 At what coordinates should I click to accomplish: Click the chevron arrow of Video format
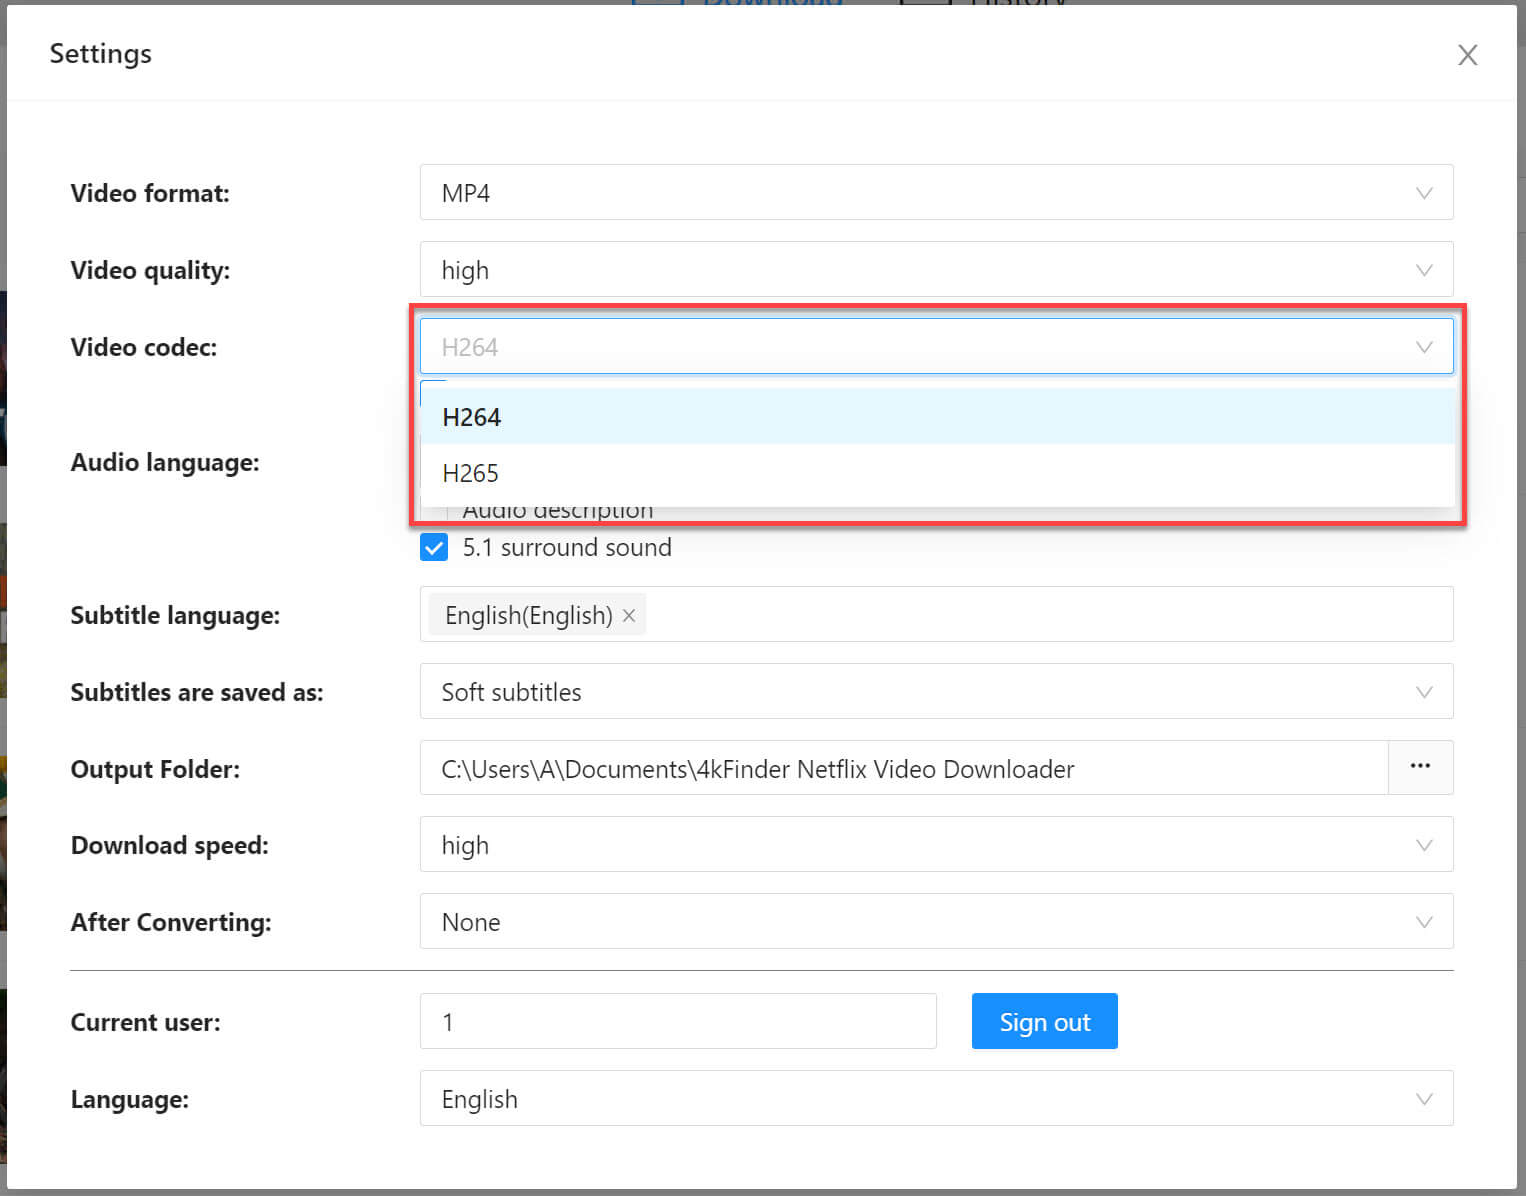[1424, 193]
